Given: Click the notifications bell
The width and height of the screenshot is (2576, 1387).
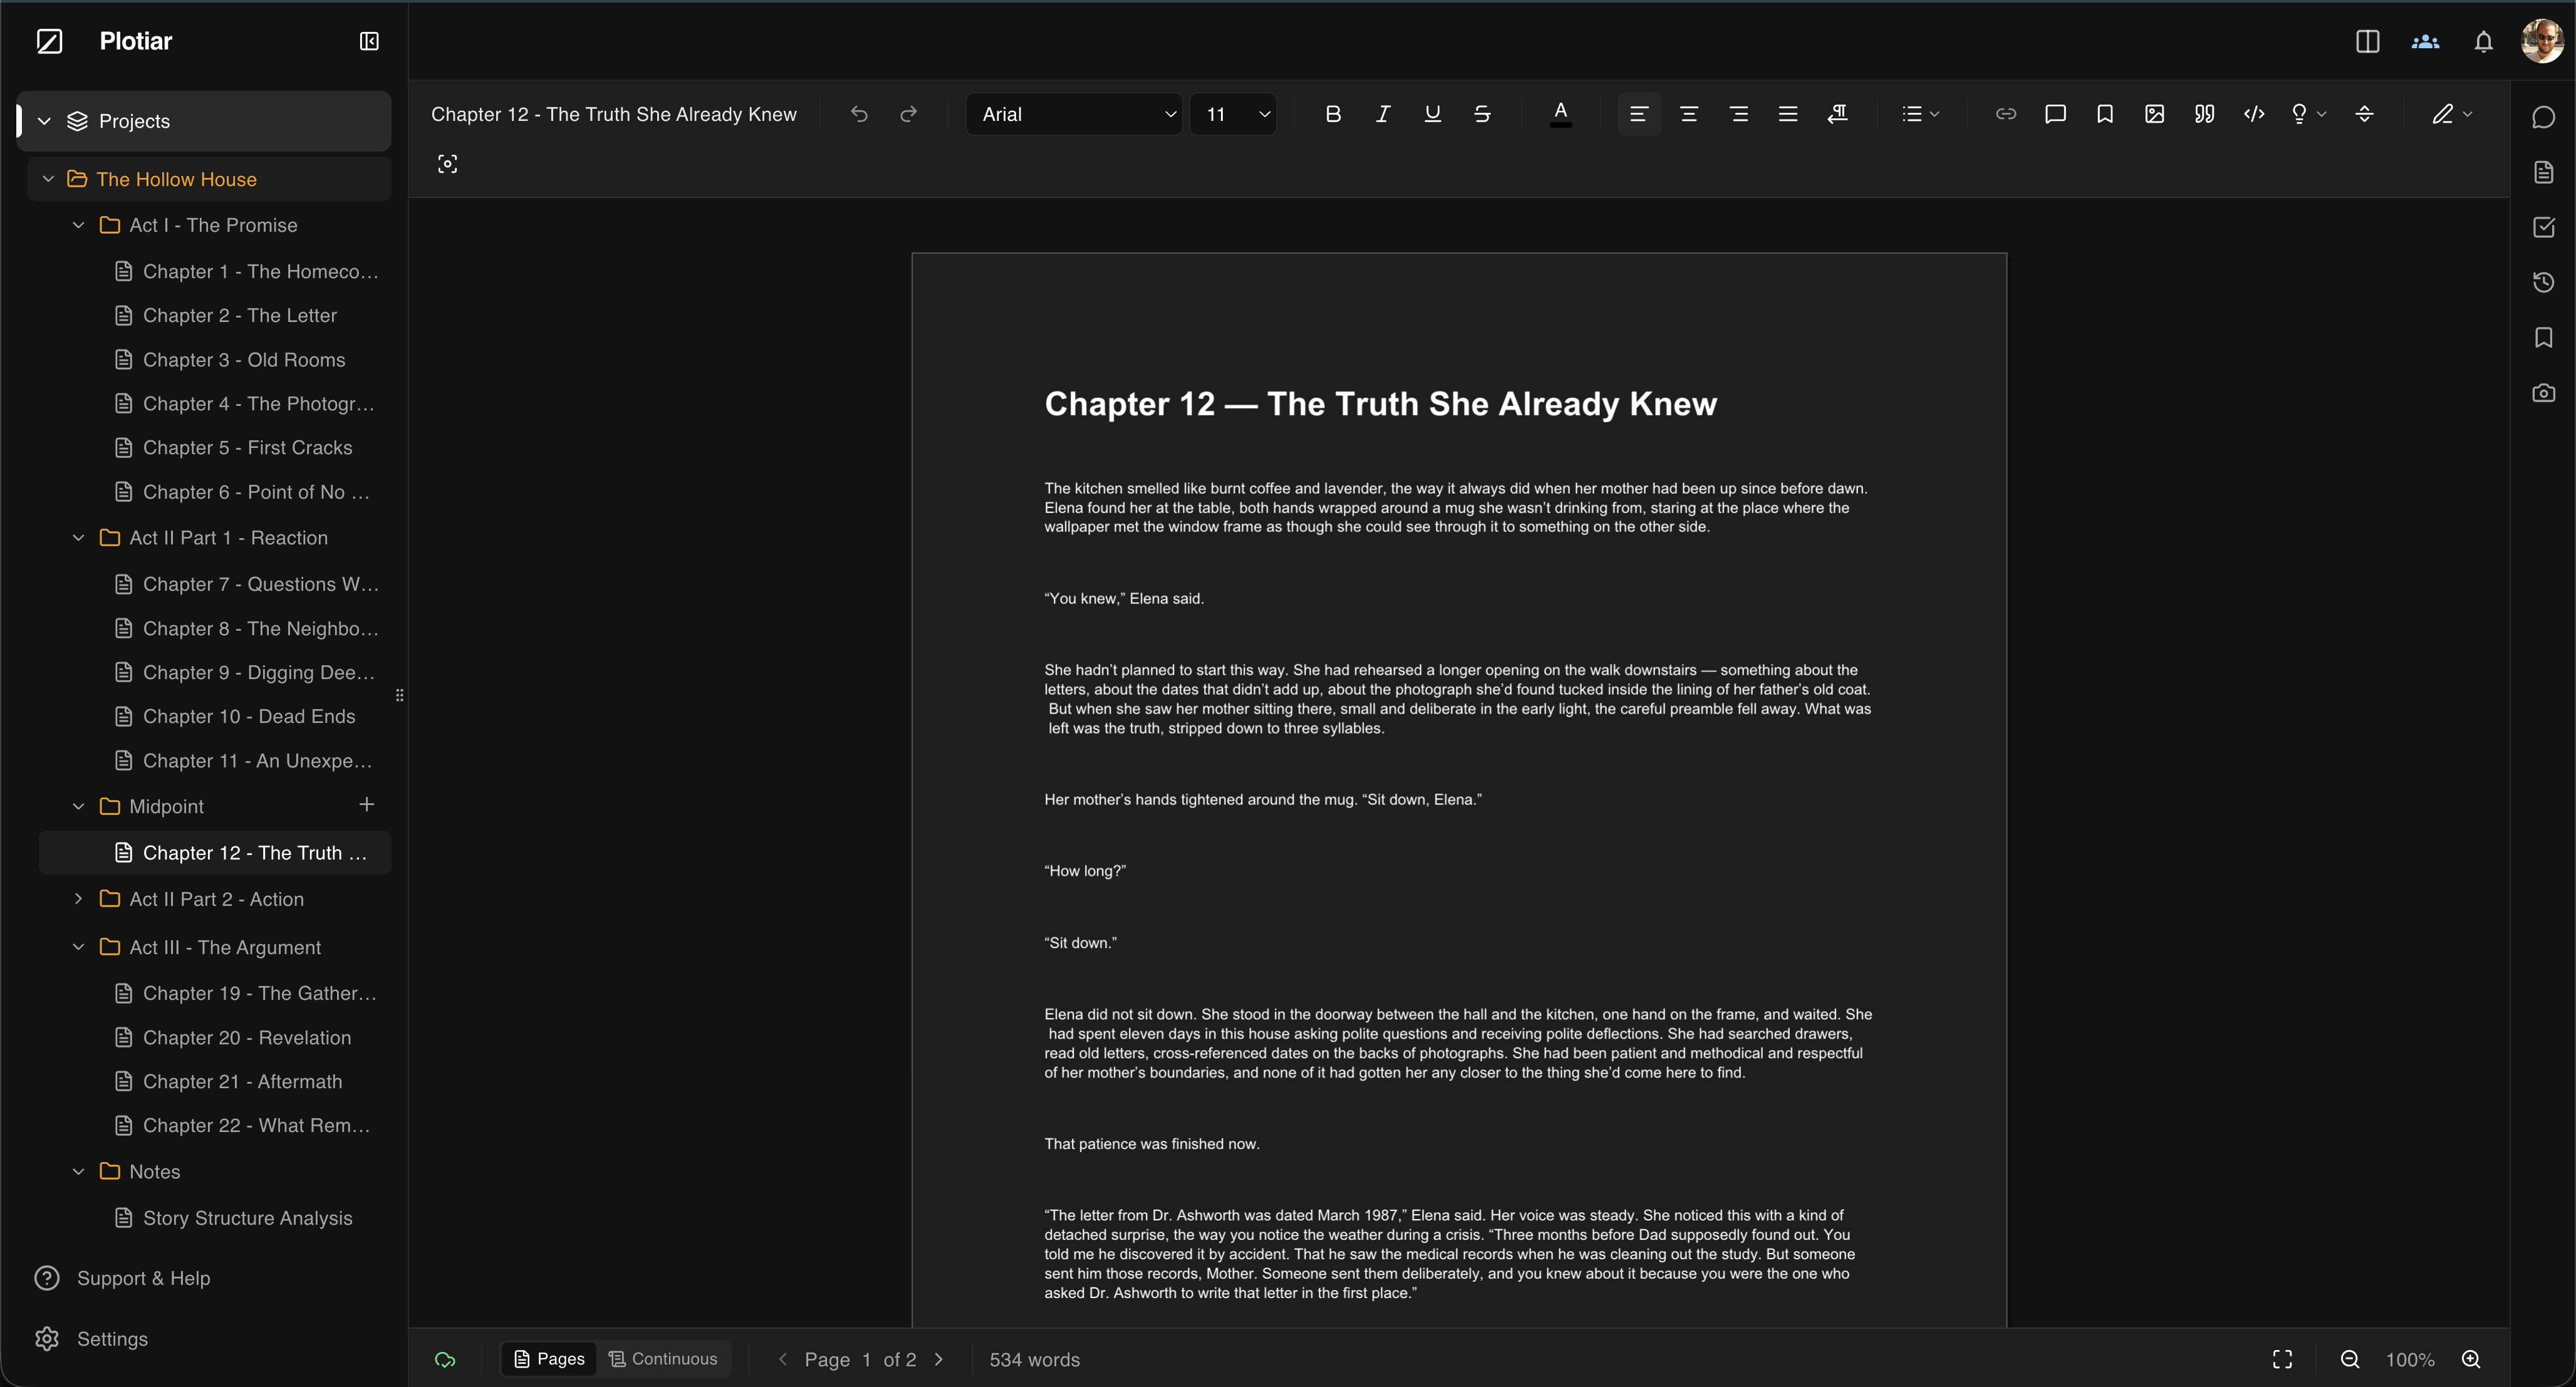Looking at the screenshot, I should pos(2483,41).
